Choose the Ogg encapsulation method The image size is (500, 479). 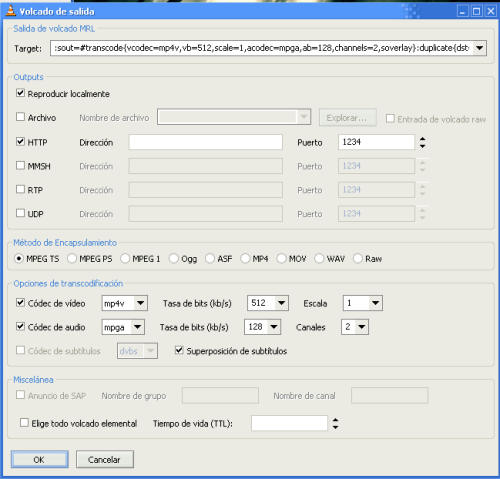(x=174, y=258)
